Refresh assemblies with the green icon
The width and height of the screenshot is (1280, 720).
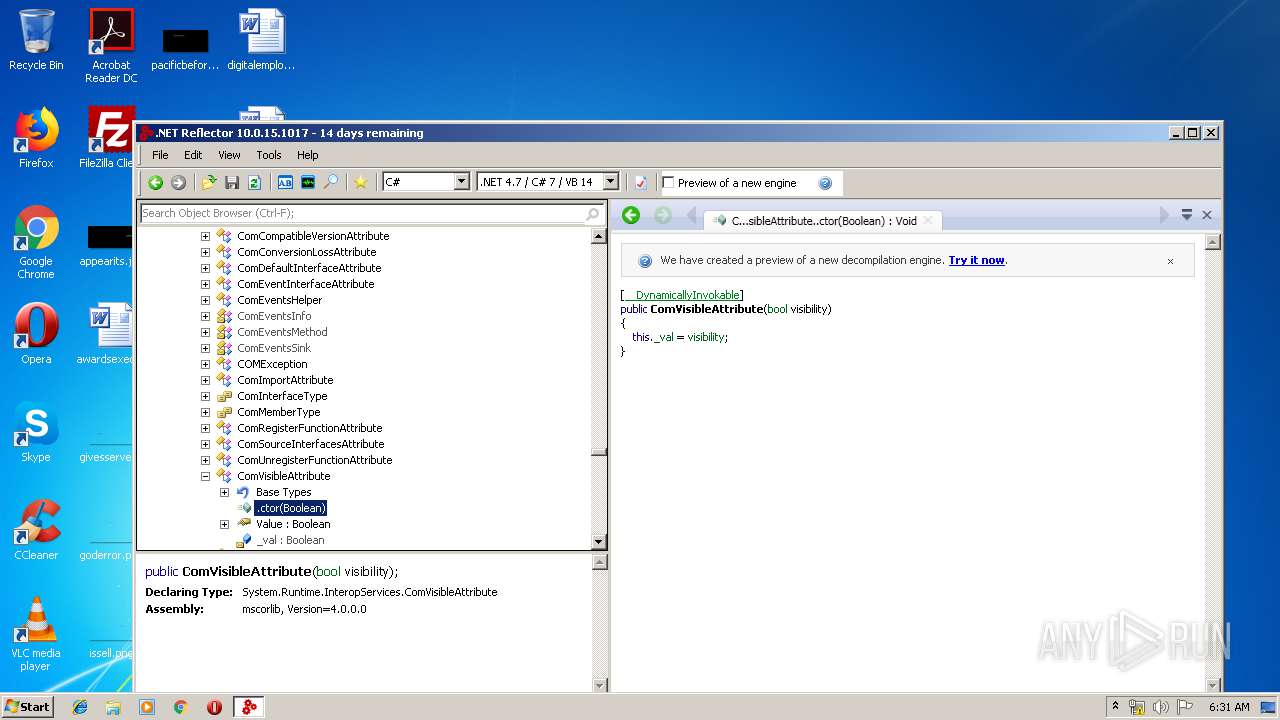(254, 182)
